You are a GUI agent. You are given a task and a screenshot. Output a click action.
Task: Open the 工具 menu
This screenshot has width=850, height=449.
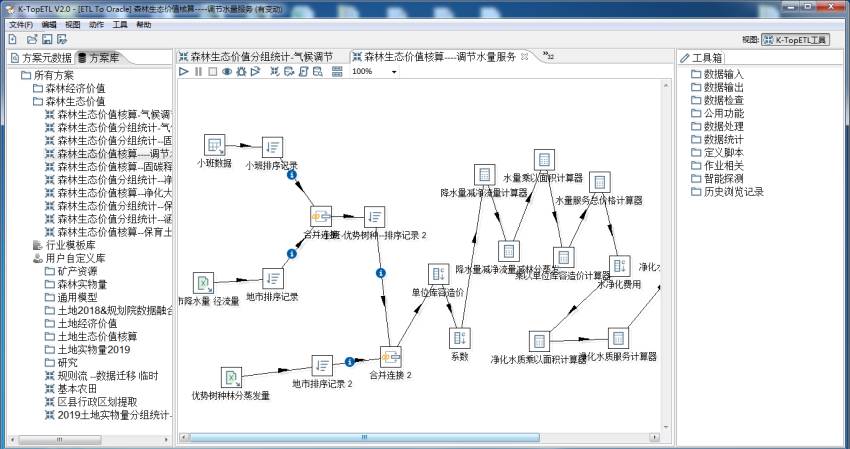click(x=120, y=24)
